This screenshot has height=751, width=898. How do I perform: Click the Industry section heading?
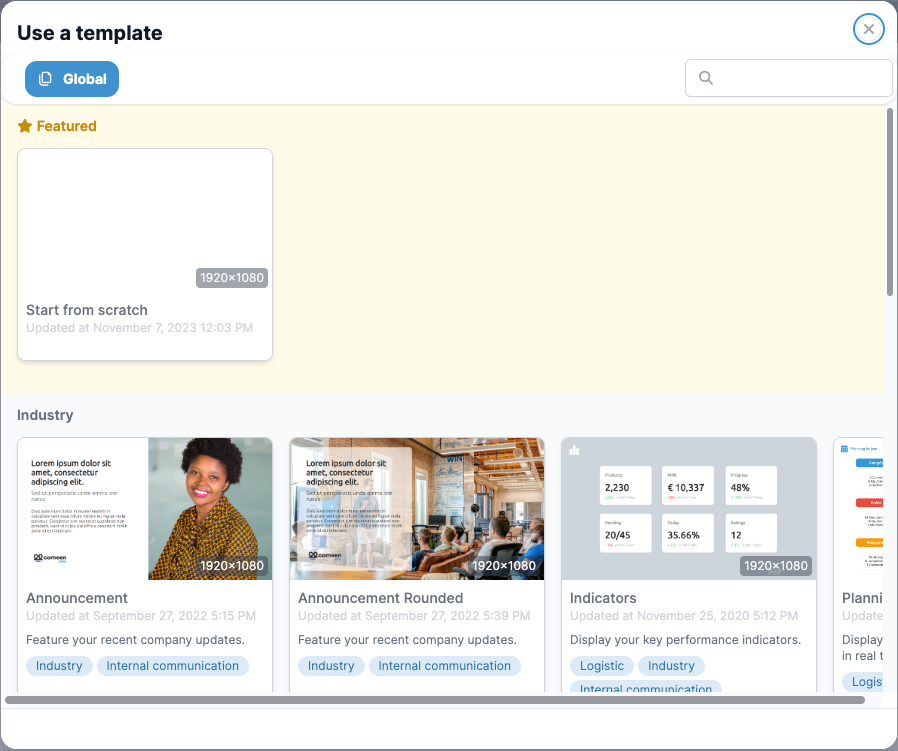(45, 415)
